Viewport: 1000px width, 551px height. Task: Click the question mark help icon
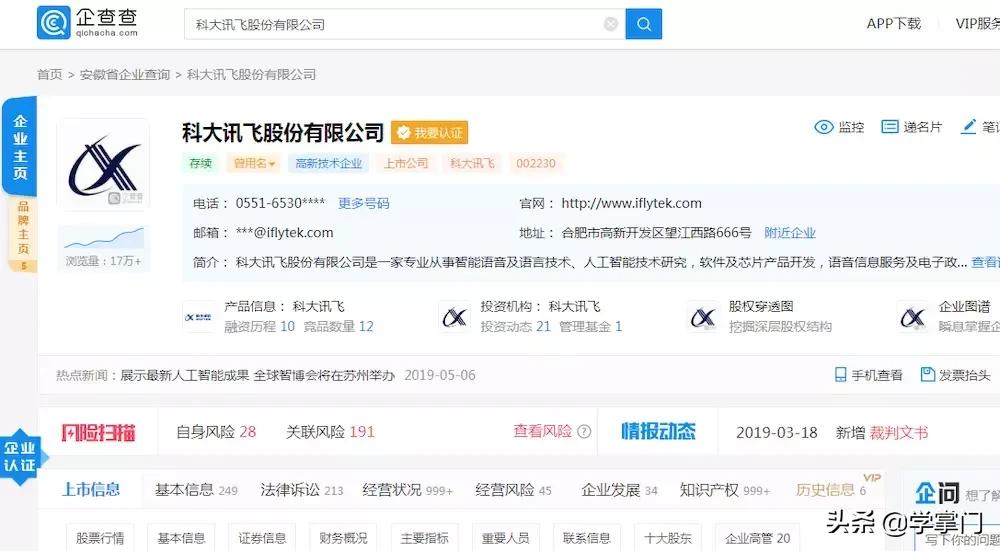[584, 432]
